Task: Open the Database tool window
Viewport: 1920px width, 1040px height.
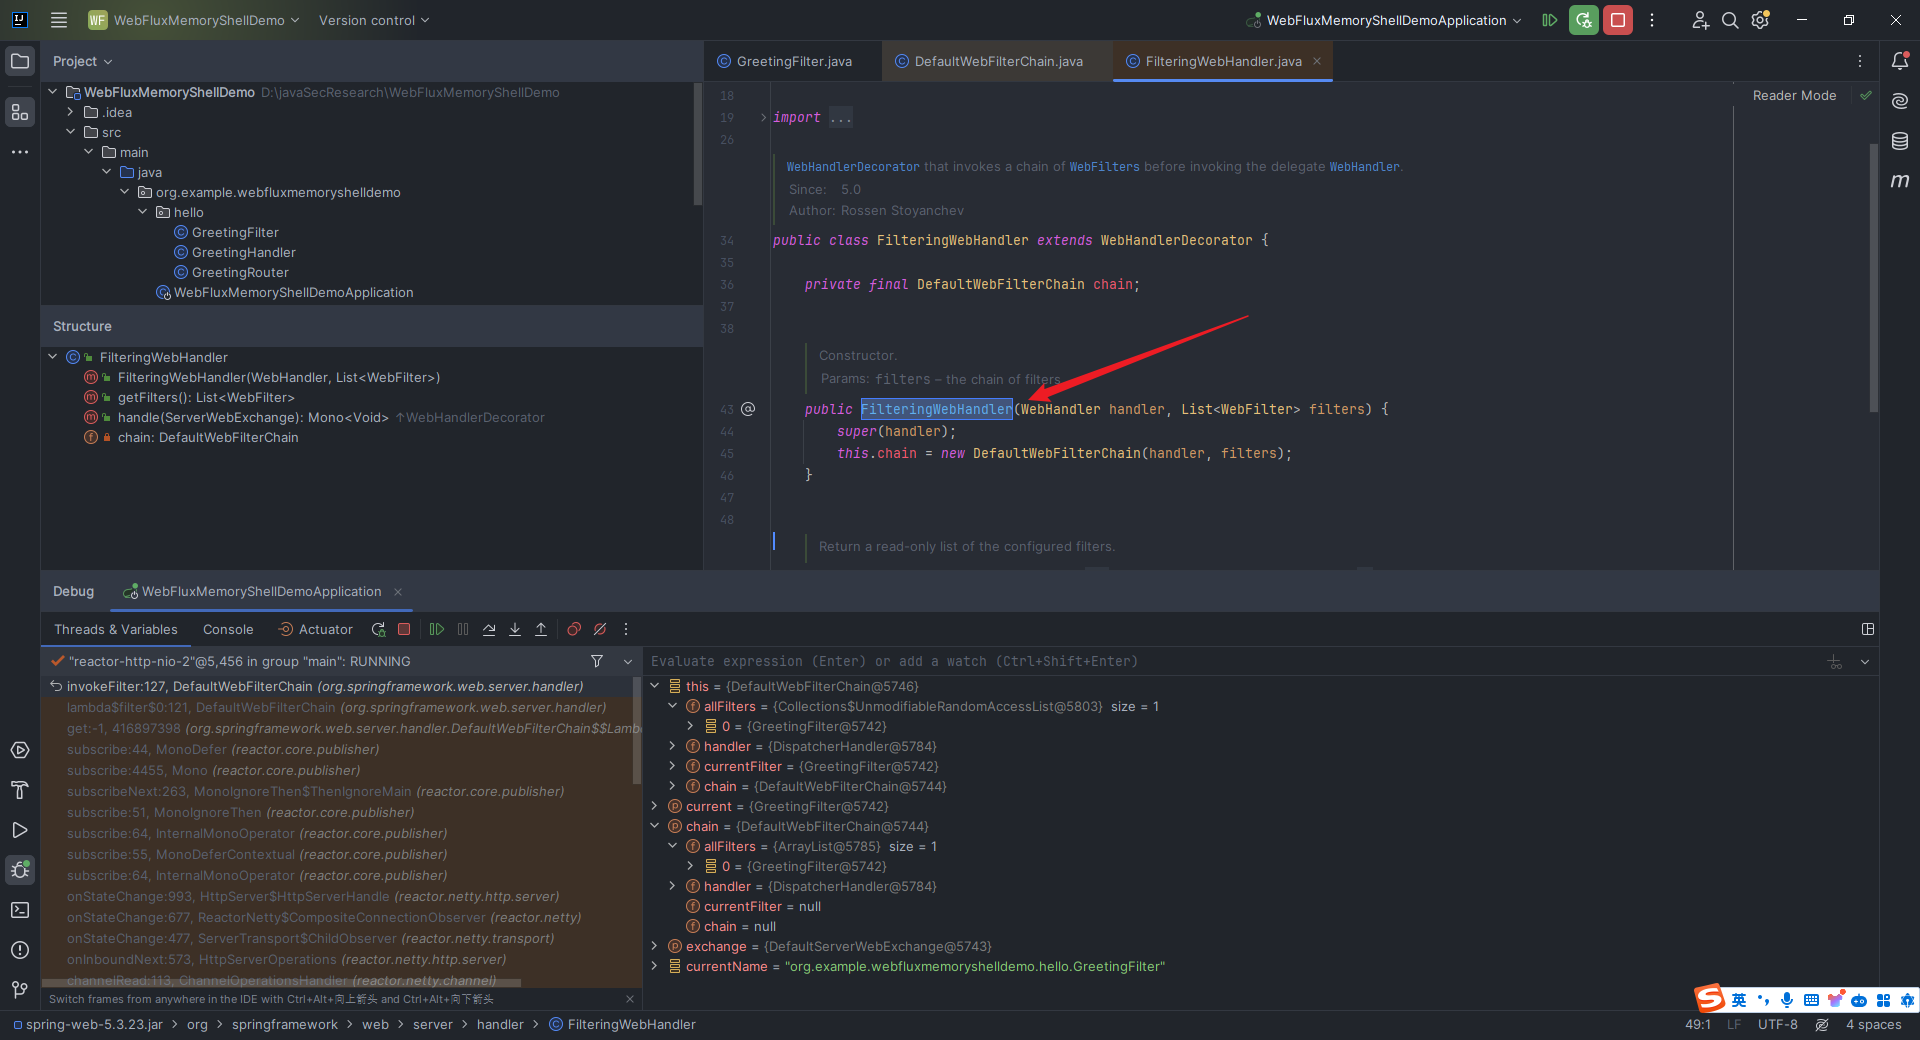Action: pyautogui.click(x=1900, y=141)
